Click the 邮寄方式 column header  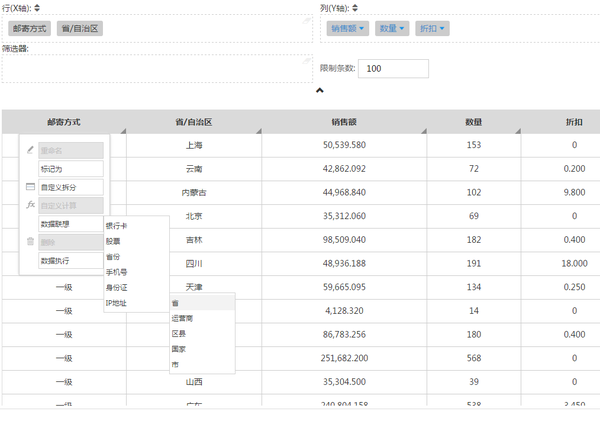(x=64, y=122)
